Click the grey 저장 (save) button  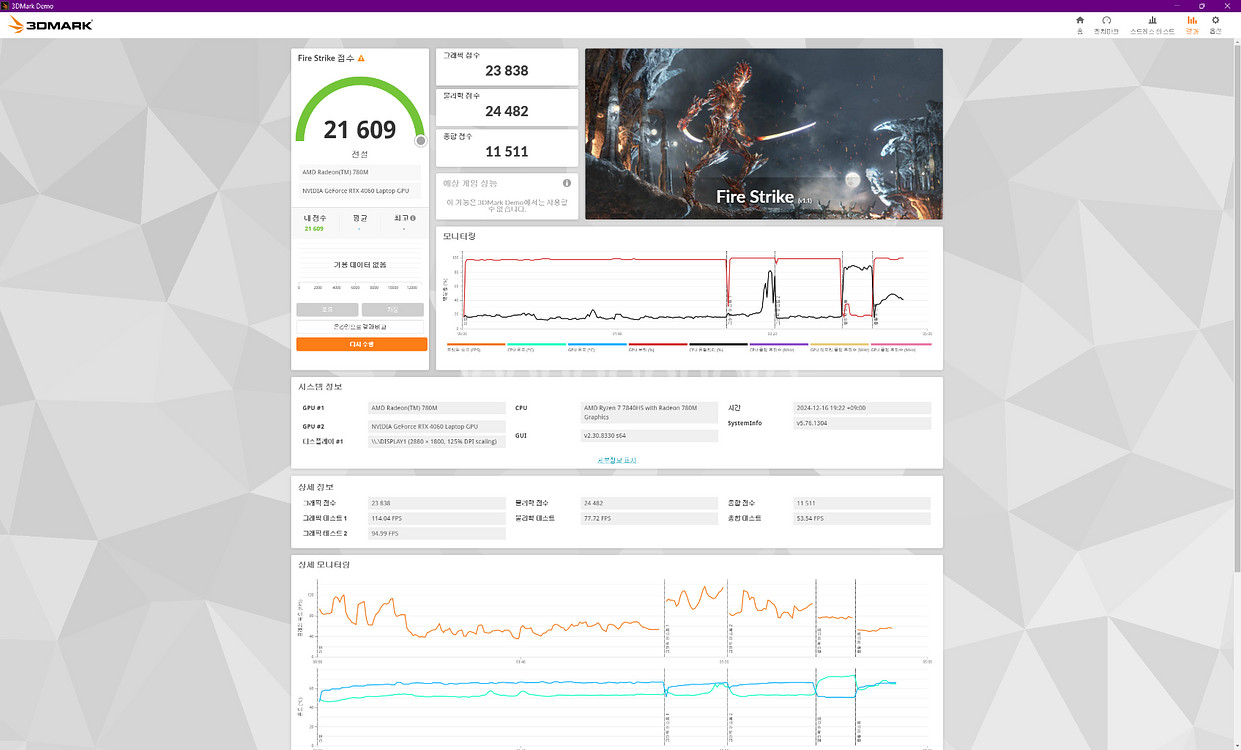pos(393,310)
